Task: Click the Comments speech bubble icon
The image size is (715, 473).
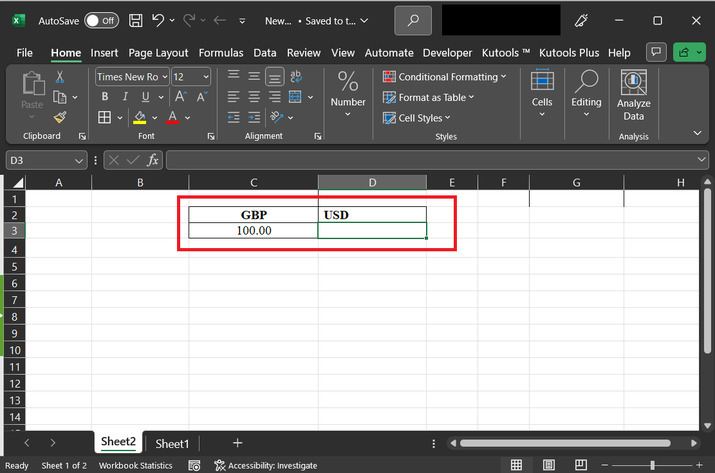Action: click(656, 52)
